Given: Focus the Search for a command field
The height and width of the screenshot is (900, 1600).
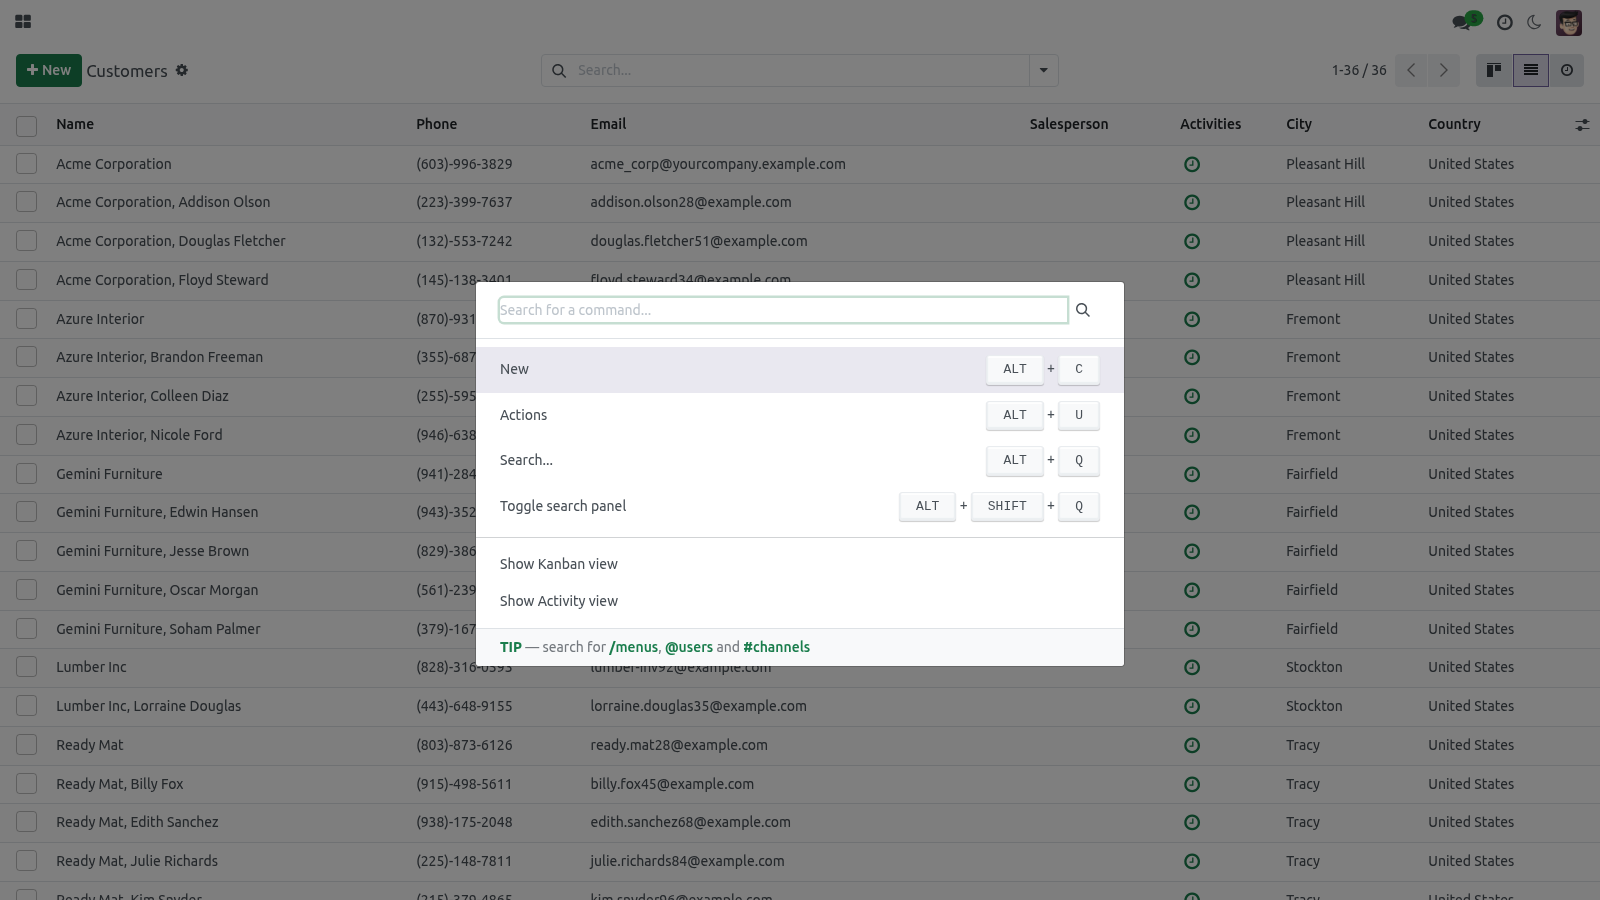Looking at the screenshot, I should click(783, 310).
